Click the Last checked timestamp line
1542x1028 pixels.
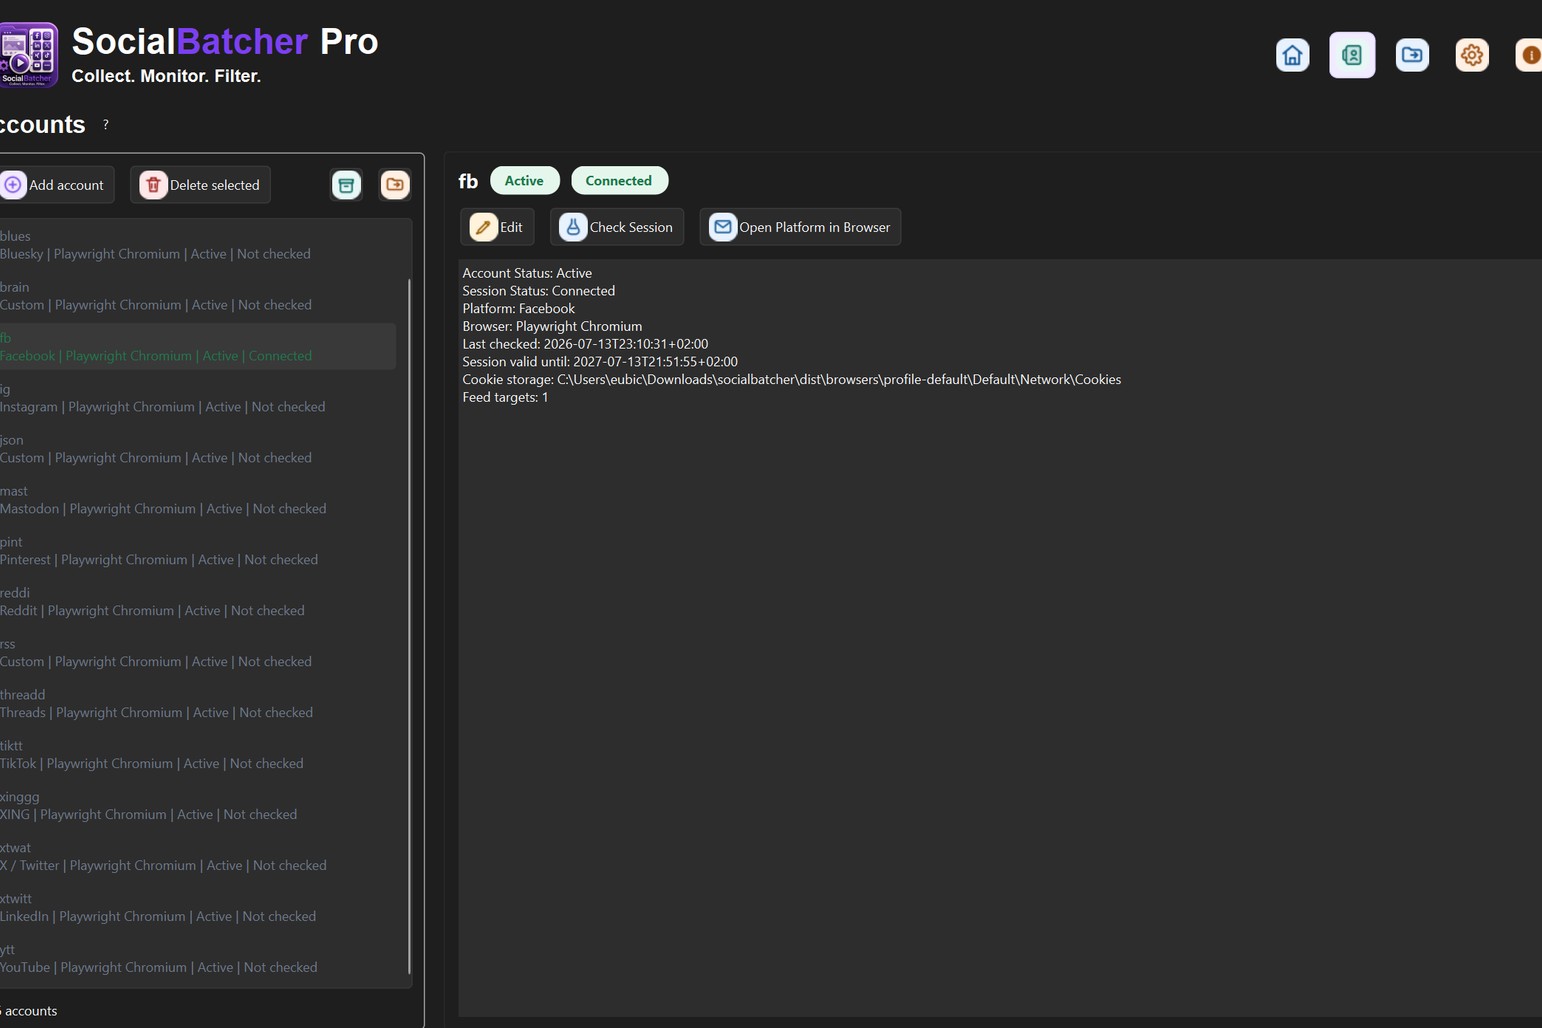[585, 344]
